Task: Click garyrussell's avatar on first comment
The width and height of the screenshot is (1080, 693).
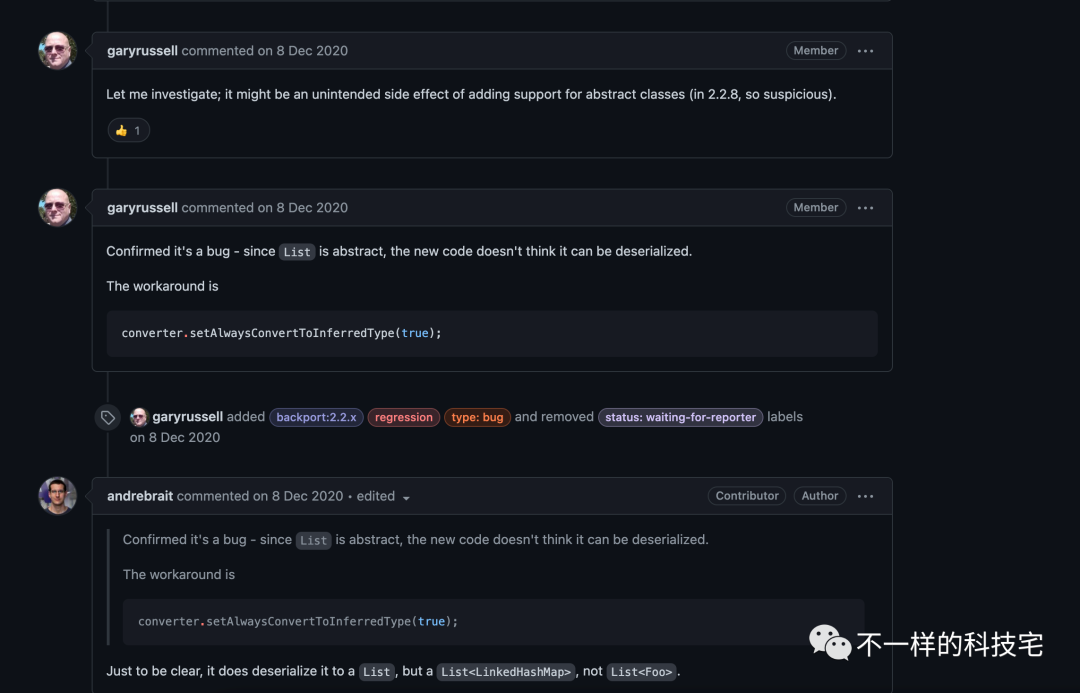Action: [58, 51]
